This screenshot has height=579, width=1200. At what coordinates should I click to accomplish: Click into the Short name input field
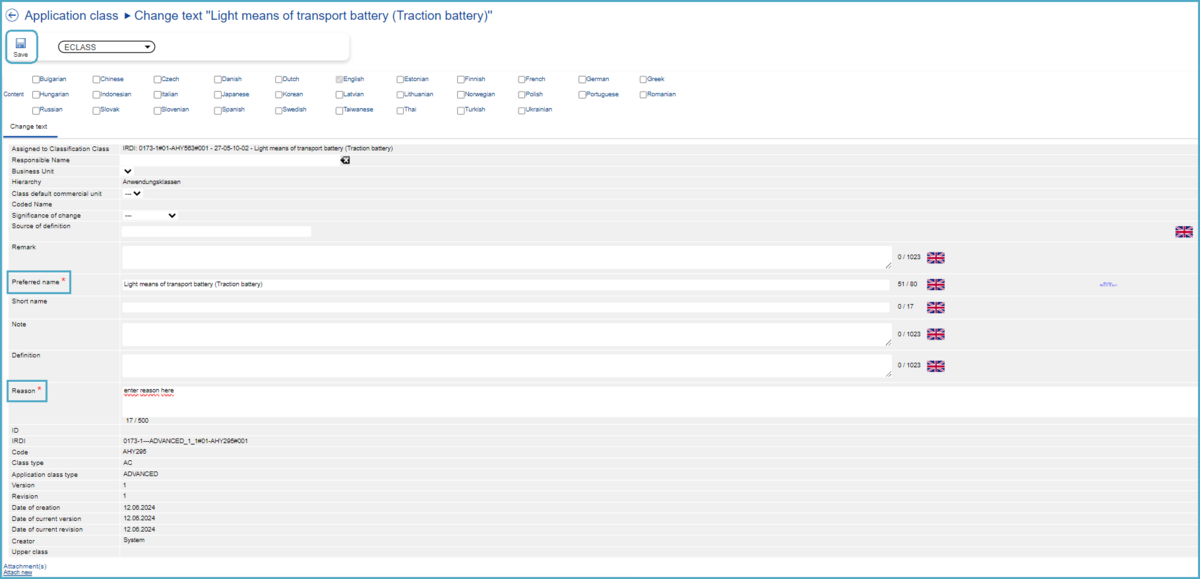(x=505, y=307)
